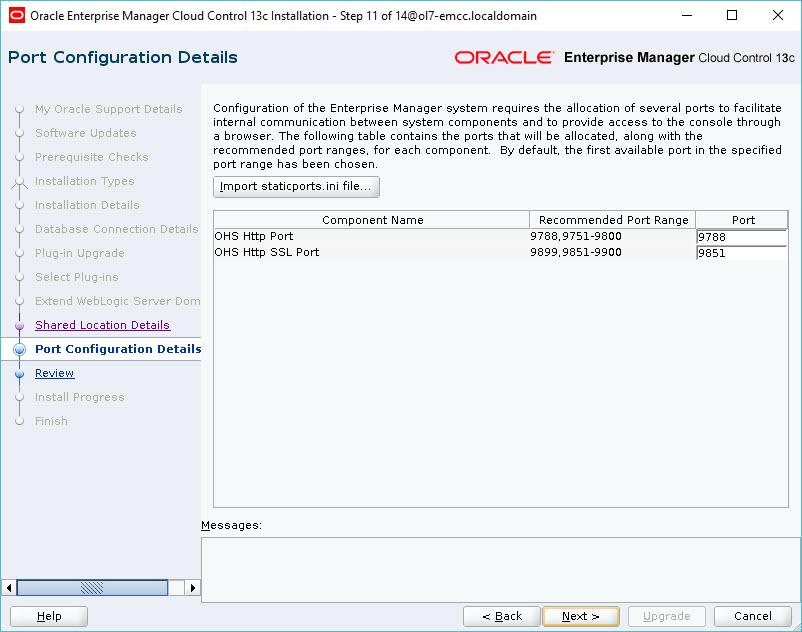Click the Component Name column header
The image size is (802, 632).
coord(372,220)
